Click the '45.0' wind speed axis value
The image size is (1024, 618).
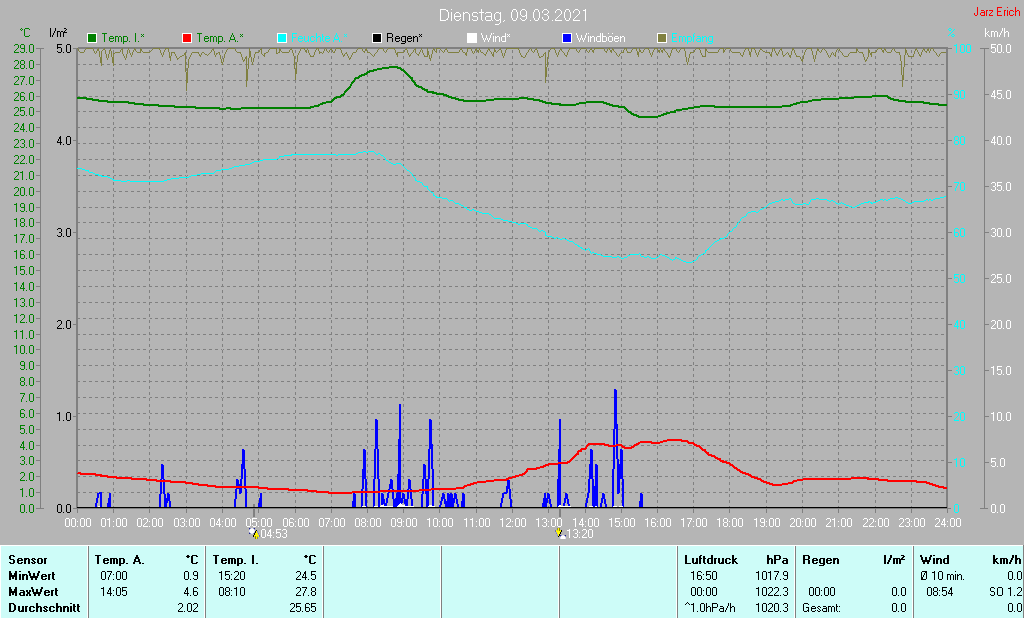[1000, 95]
